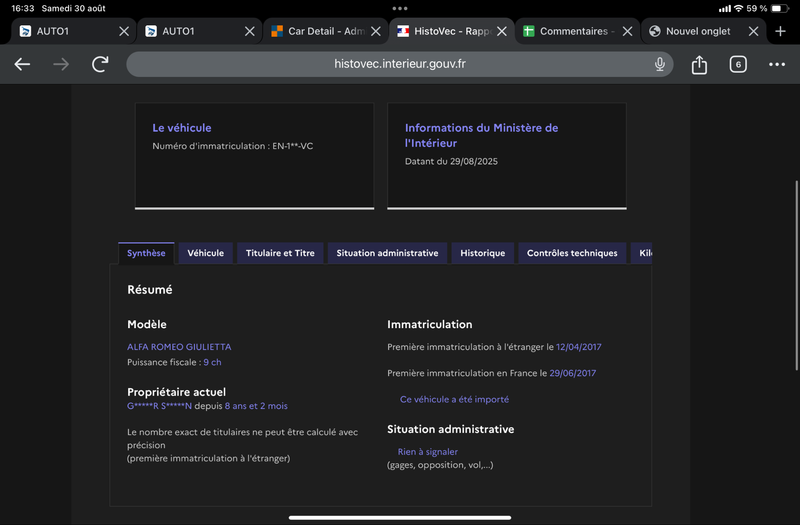Screen dimensions: 800x525
Task: Open the Véhicule report tab
Action: [x=205, y=253]
